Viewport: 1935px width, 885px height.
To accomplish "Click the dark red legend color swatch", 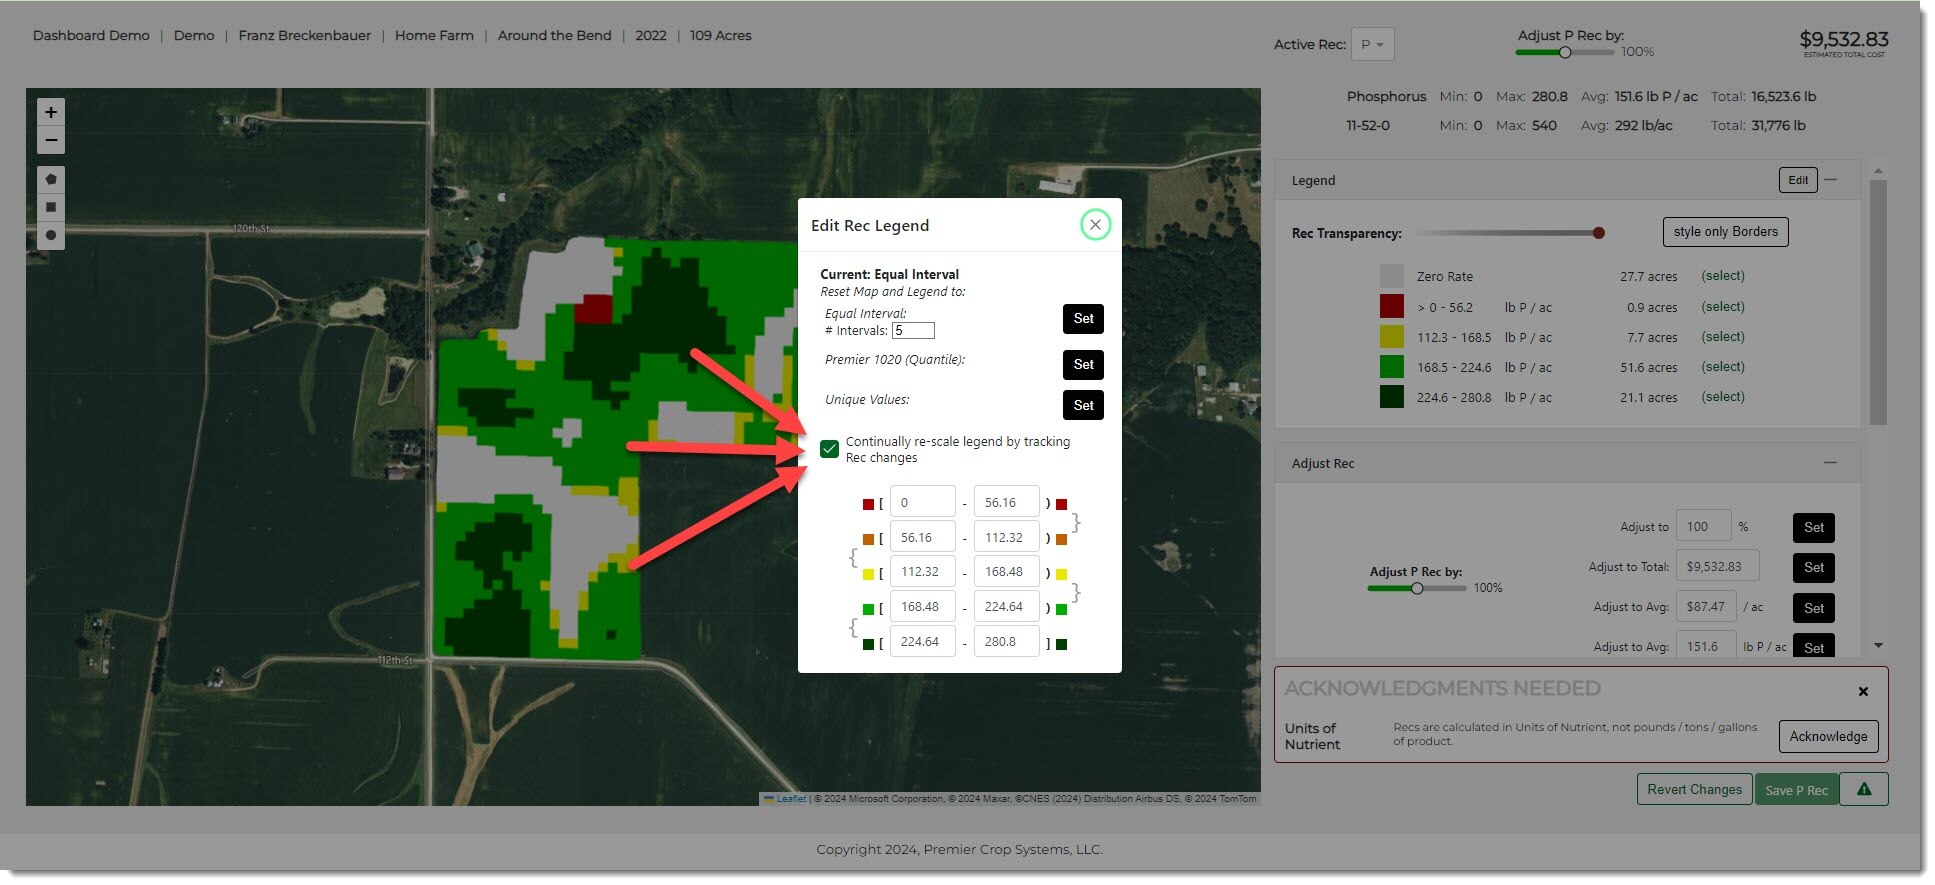I will click(1391, 307).
